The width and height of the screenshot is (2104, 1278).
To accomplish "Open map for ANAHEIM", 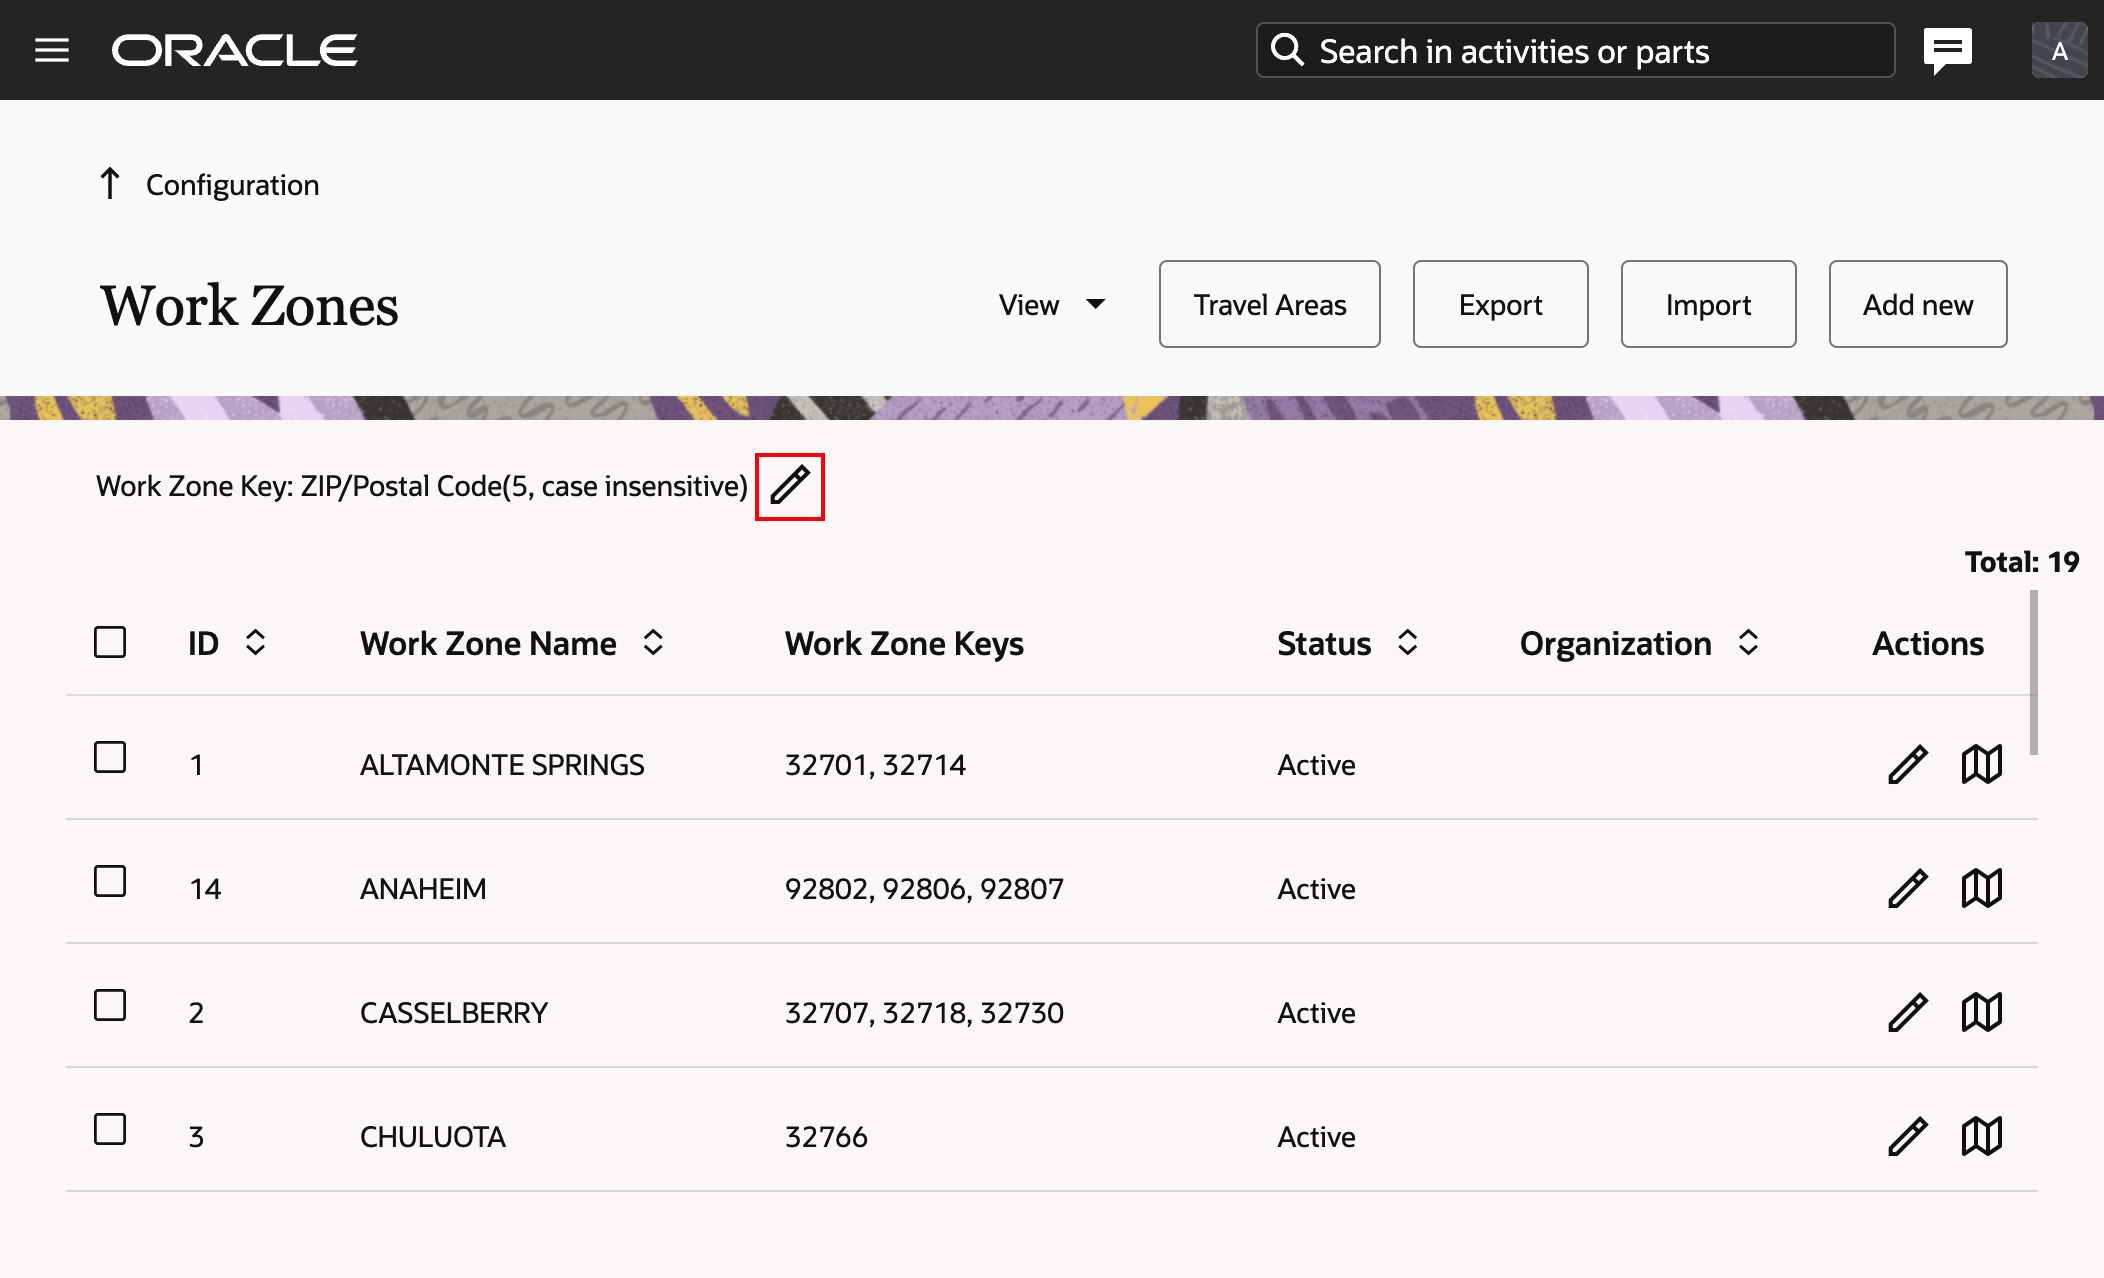I will [x=1981, y=889].
